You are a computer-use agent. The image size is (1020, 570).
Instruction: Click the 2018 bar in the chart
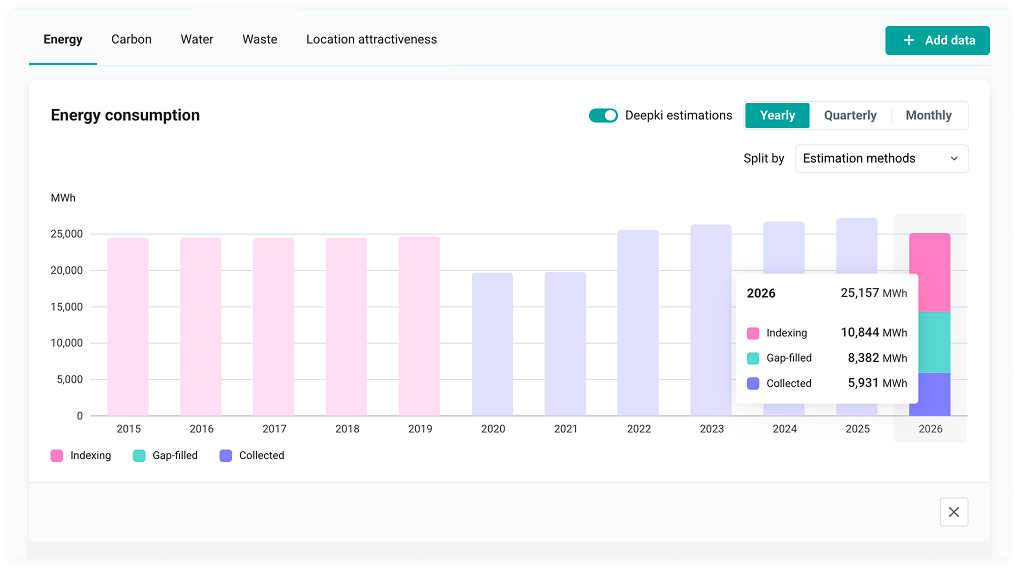(347, 327)
